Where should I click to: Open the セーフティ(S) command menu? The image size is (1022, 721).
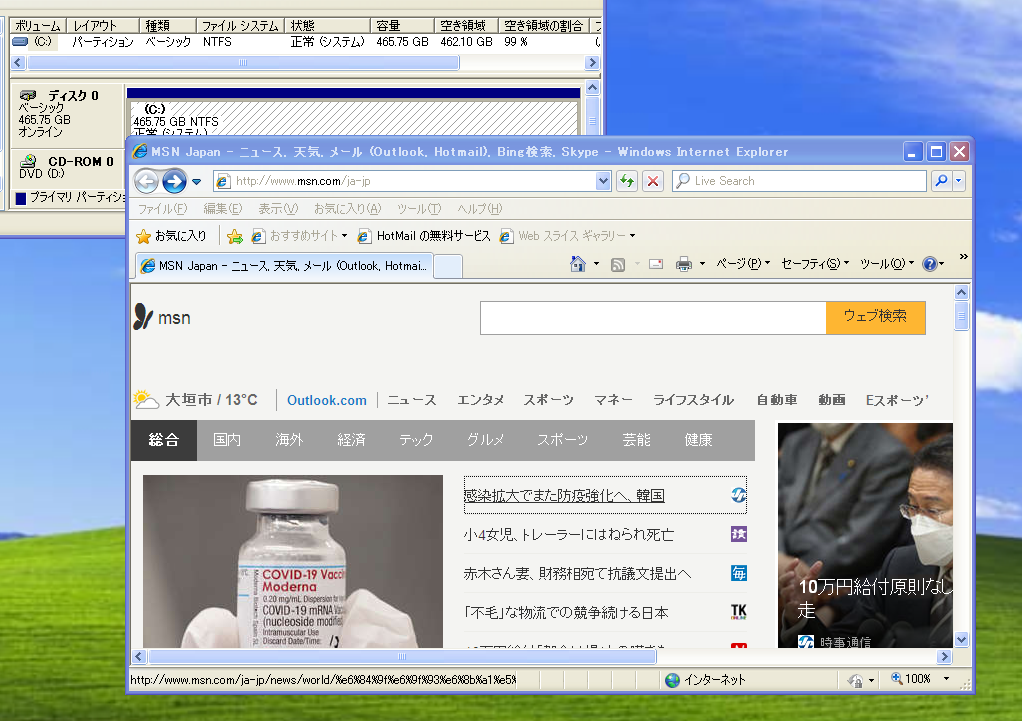pos(815,264)
